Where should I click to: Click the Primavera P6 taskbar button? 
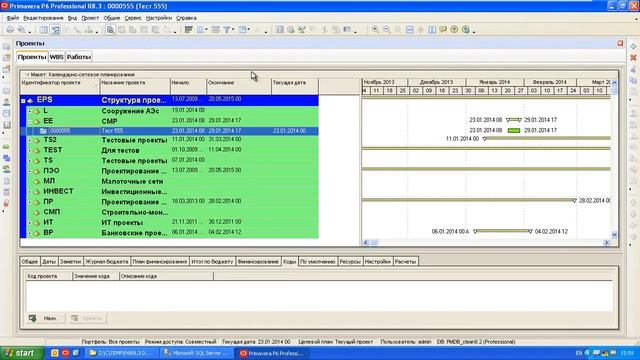273,353
